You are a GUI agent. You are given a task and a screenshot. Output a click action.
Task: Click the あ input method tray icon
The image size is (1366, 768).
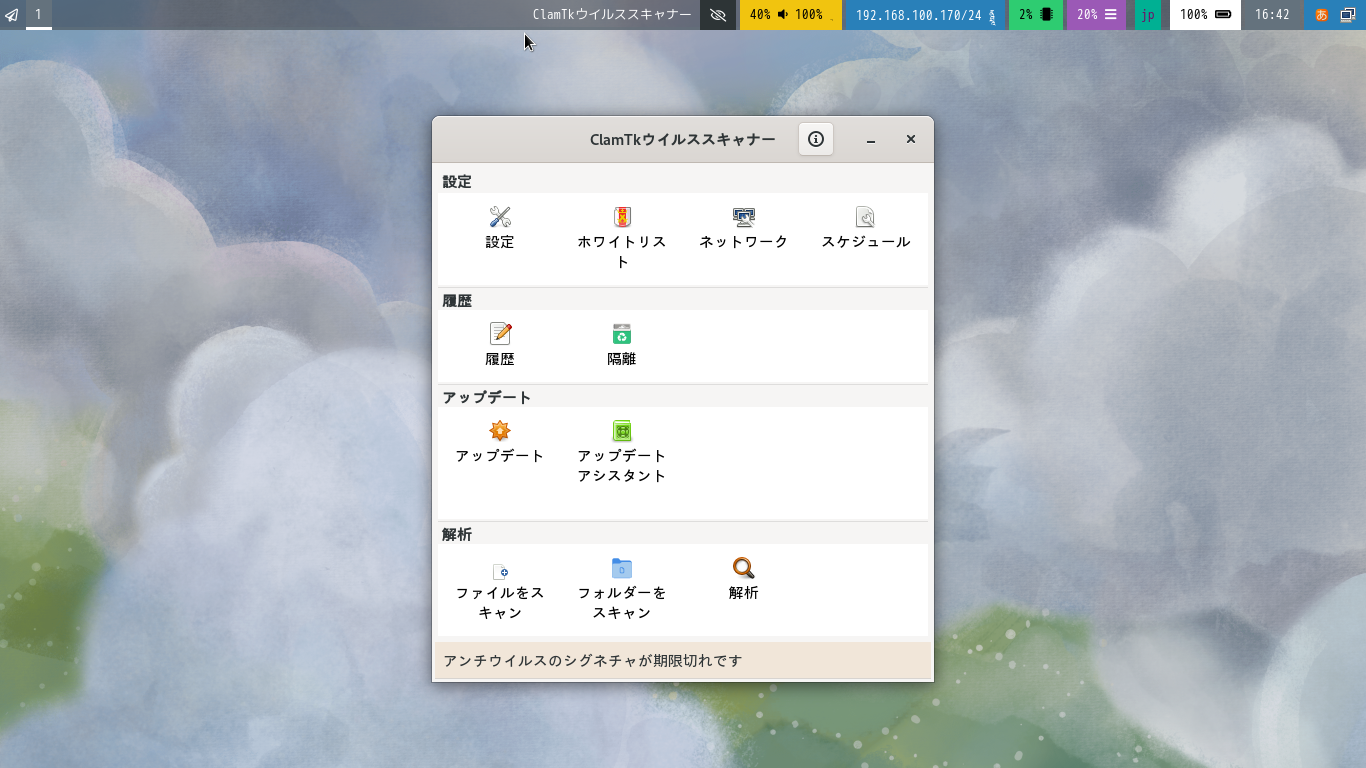coord(1321,15)
